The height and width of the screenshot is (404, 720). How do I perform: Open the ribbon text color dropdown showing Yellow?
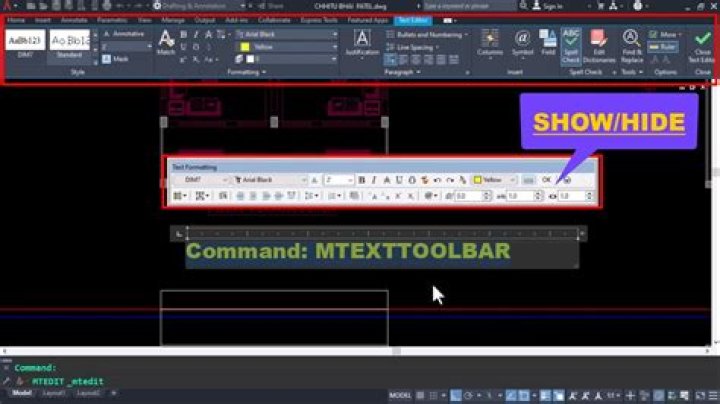pos(287,47)
